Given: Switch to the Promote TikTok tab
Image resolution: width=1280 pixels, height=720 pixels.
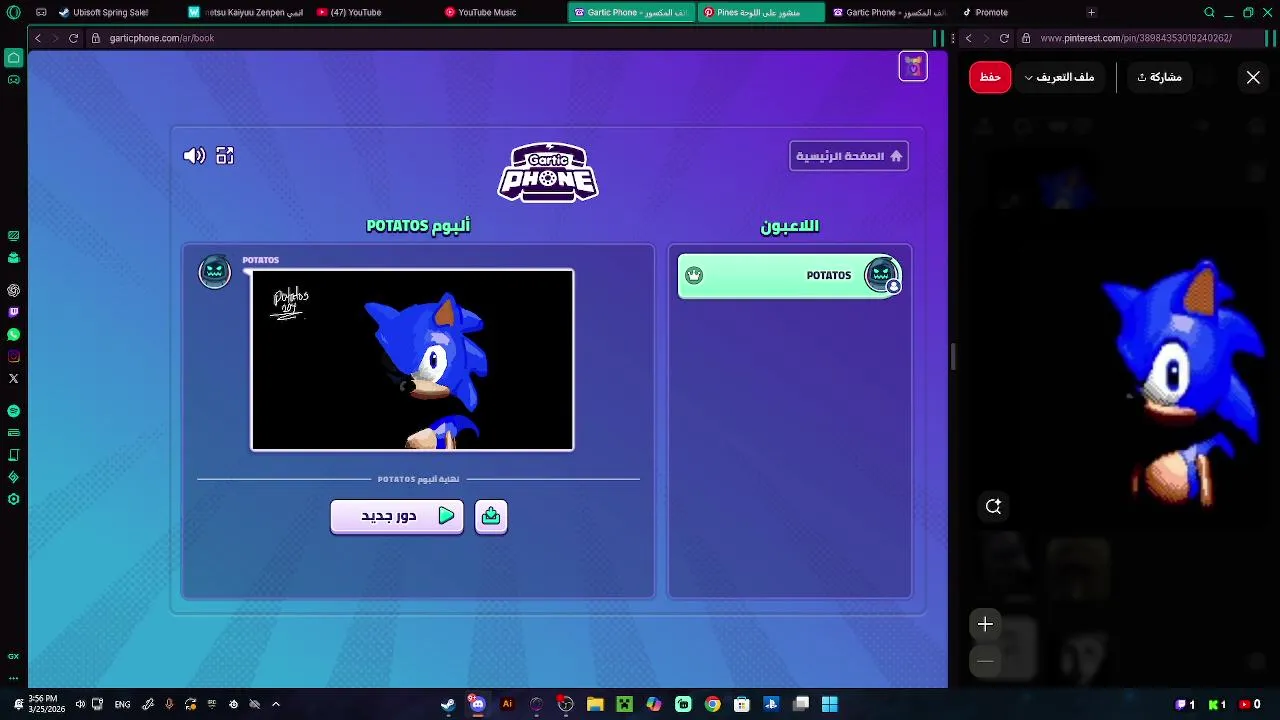Looking at the screenshot, I should pyautogui.click(x=1020, y=13).
